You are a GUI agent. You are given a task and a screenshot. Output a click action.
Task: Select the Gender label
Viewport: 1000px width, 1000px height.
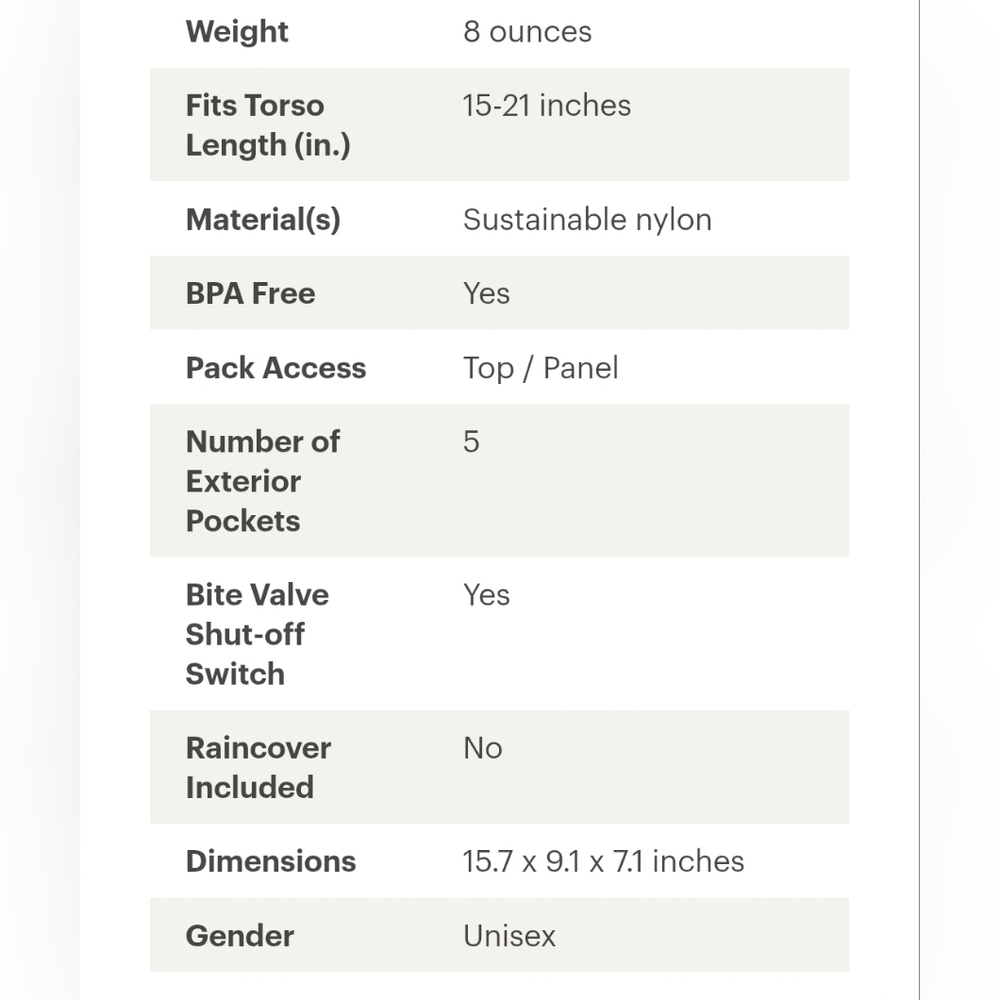[240, 936]
